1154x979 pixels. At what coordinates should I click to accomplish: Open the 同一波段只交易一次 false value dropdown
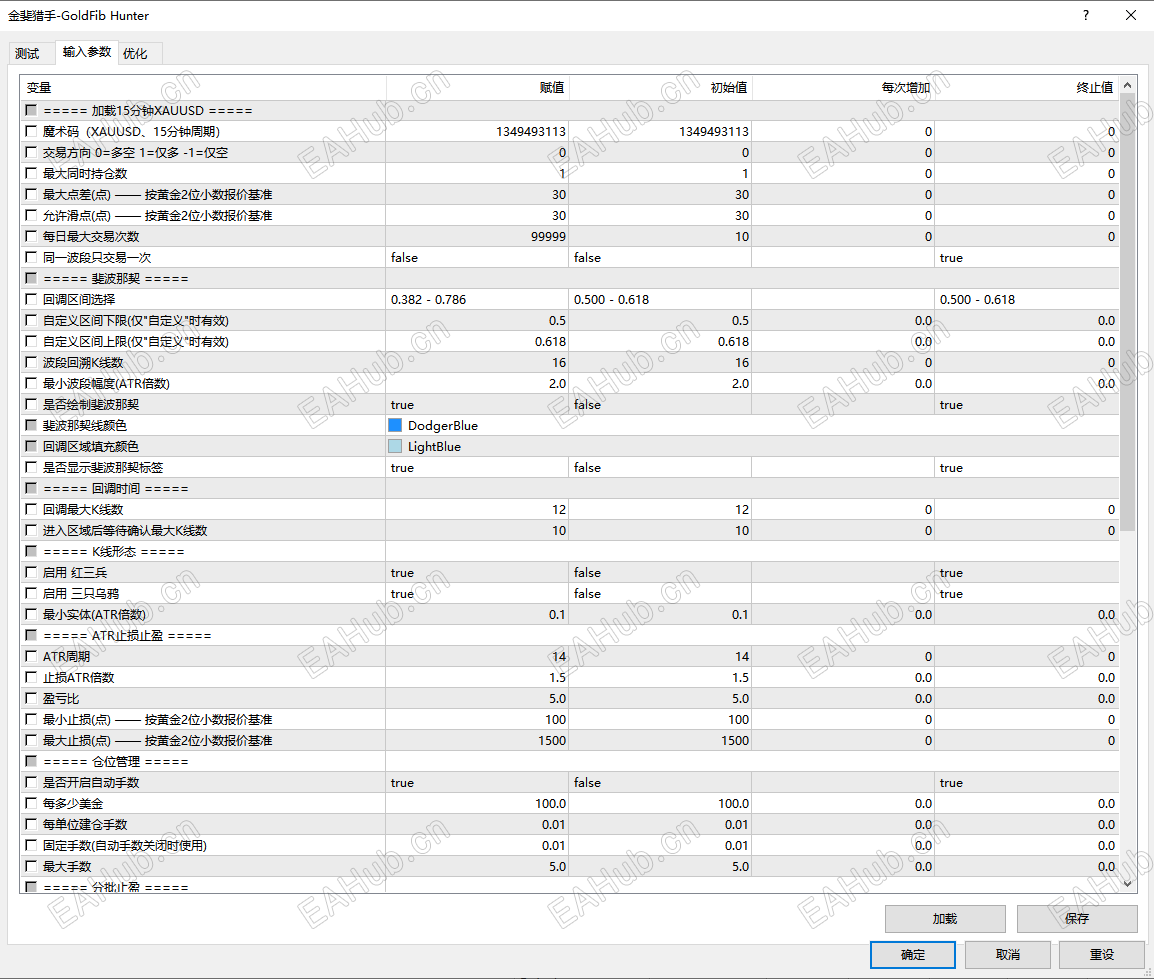point(477,258)
